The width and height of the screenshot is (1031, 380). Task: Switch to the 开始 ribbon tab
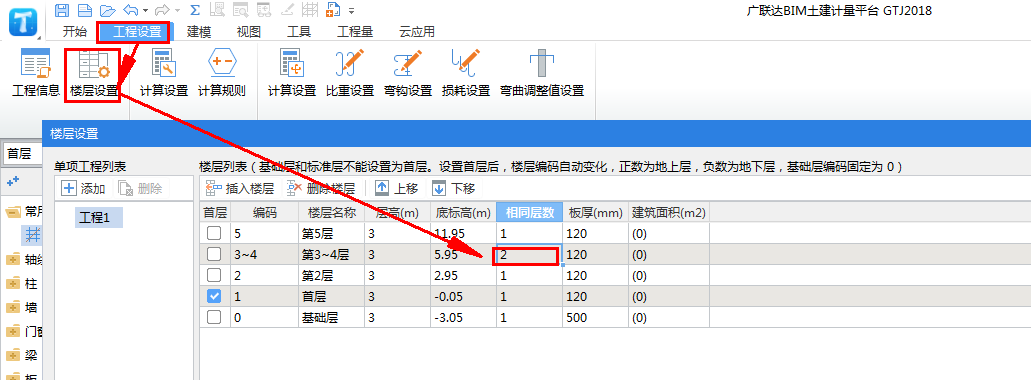coord(74,32)
